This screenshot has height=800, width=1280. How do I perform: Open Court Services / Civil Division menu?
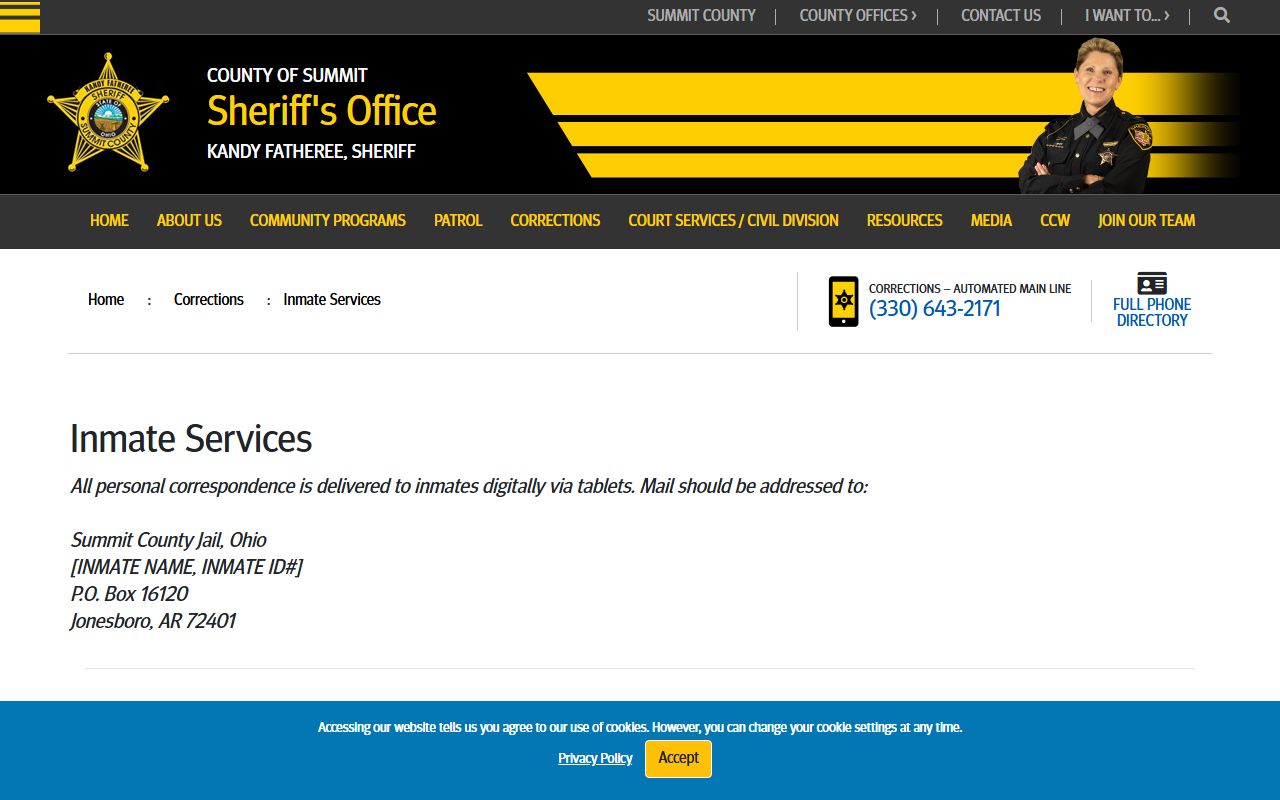click(733, 220)
